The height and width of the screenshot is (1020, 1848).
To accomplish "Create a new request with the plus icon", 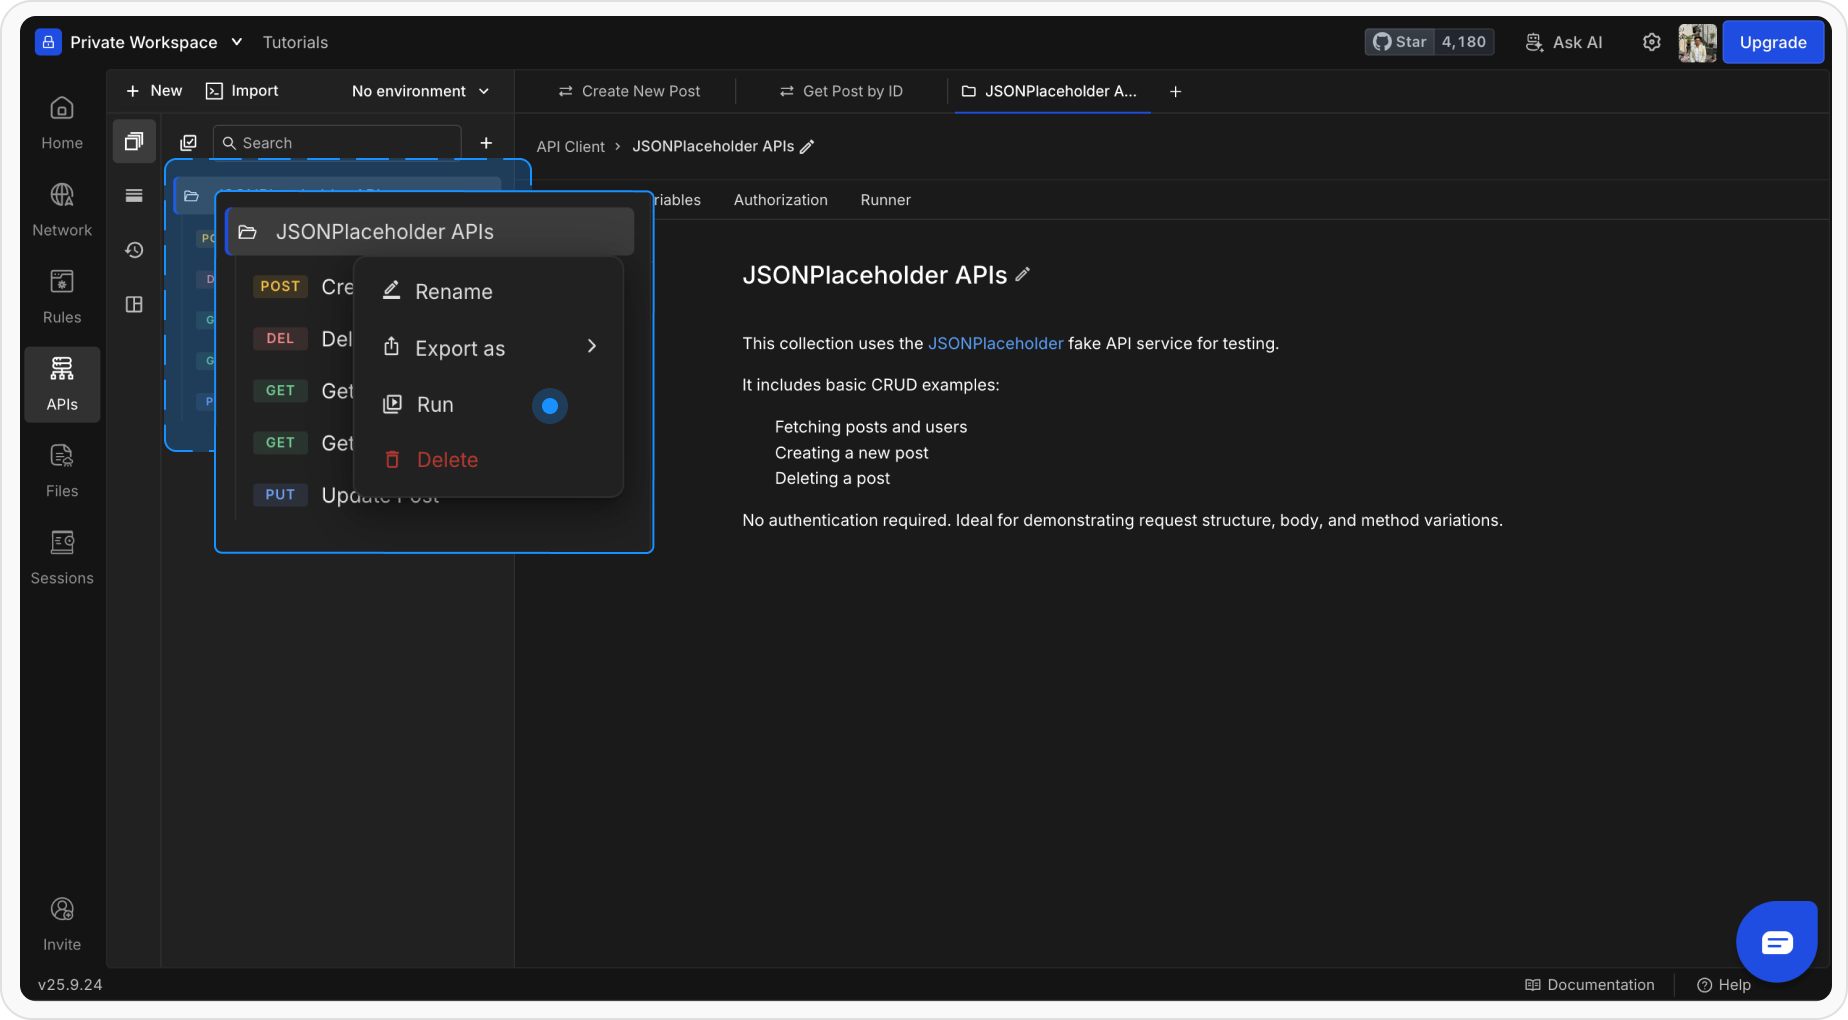I will [486, 142].
